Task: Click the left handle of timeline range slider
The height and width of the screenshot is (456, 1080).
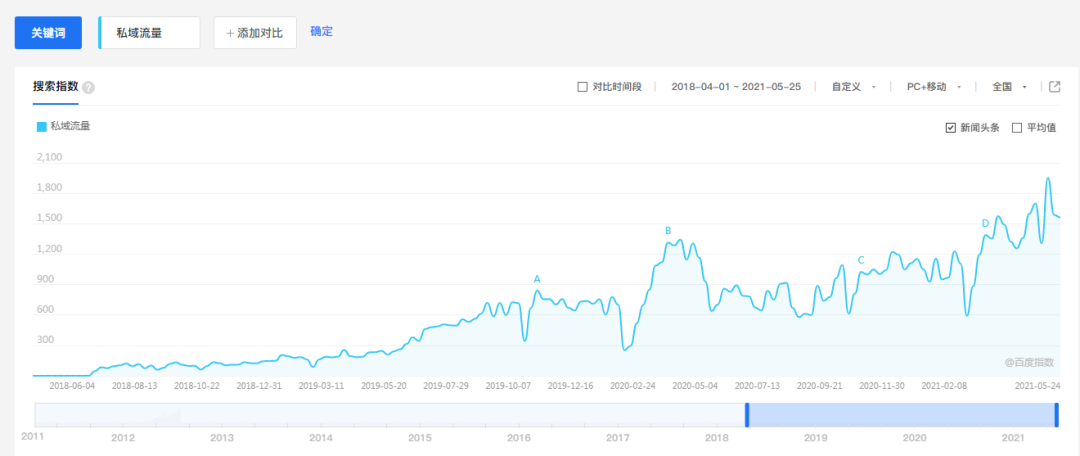Action: click(x=746, y=415)
